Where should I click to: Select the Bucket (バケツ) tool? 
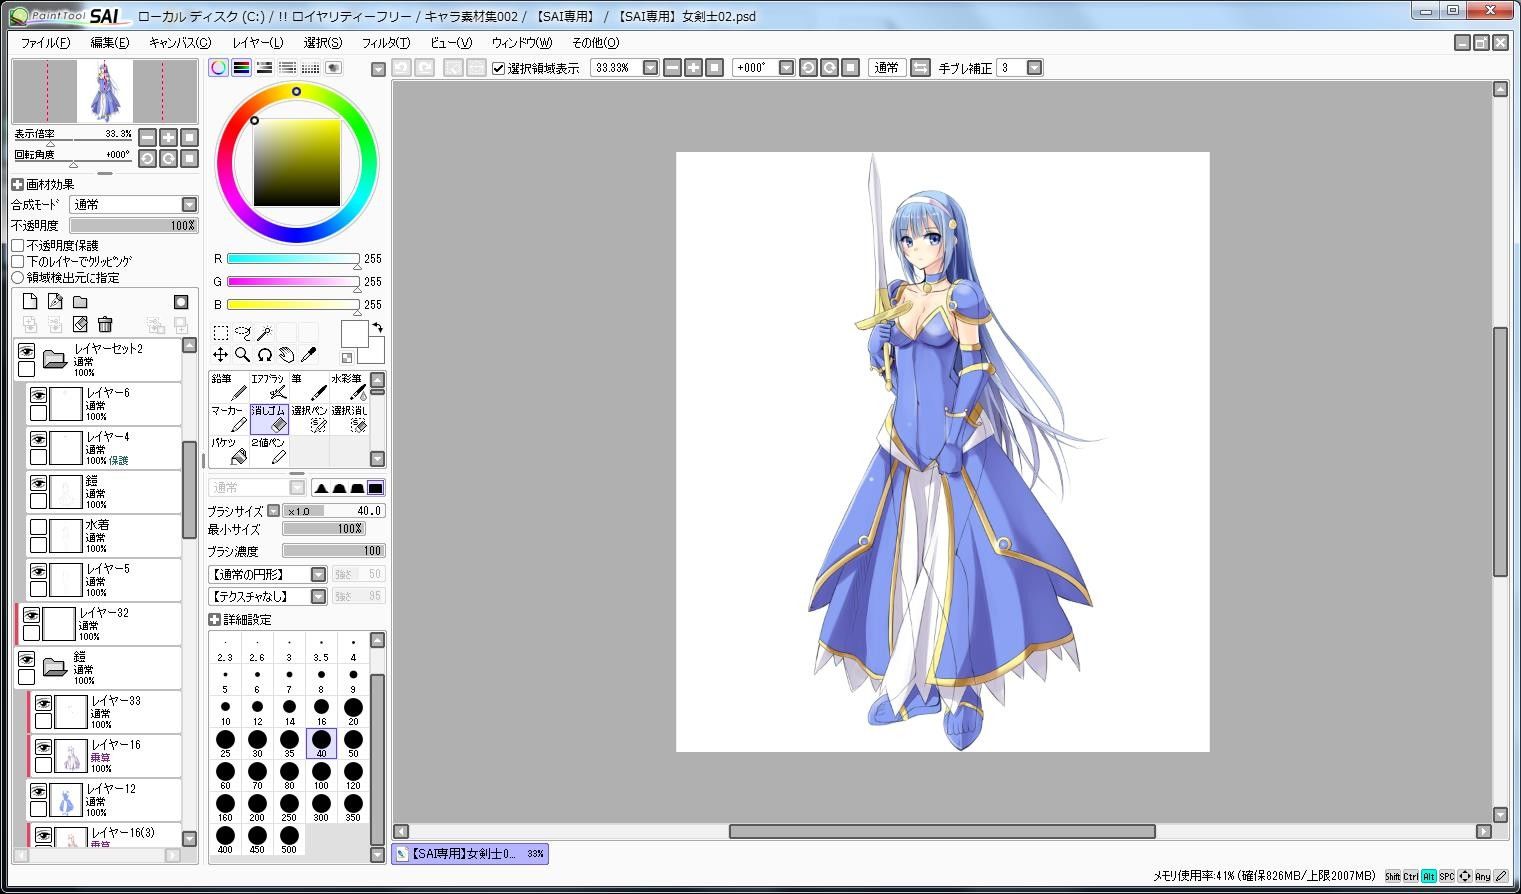(x=229, y=451)
